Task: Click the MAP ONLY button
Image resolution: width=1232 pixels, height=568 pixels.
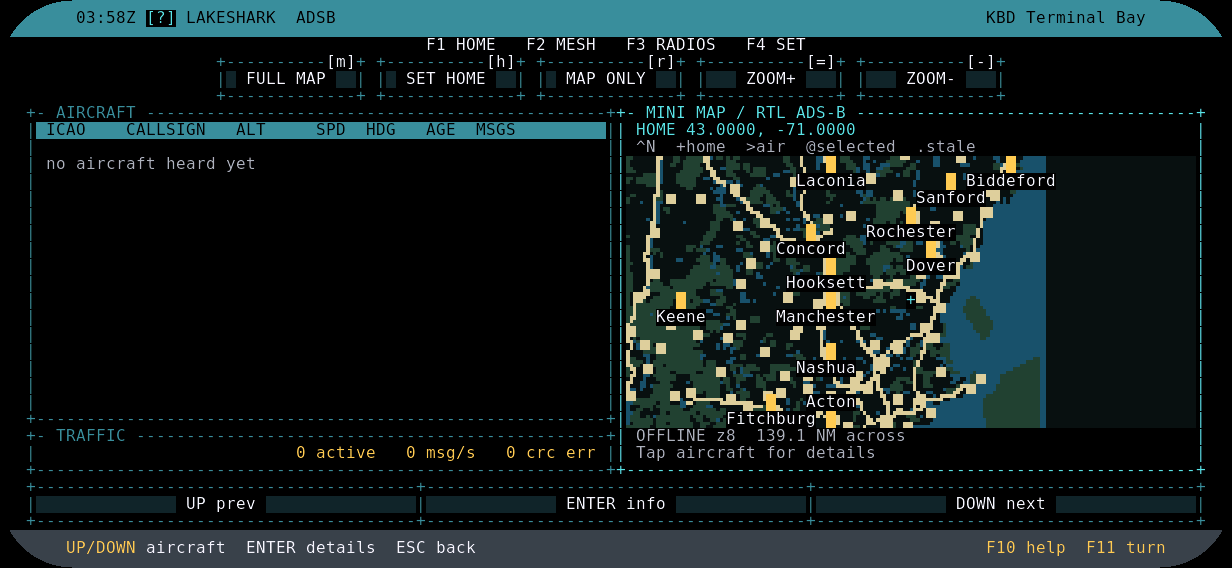Action: pos(611,79)
